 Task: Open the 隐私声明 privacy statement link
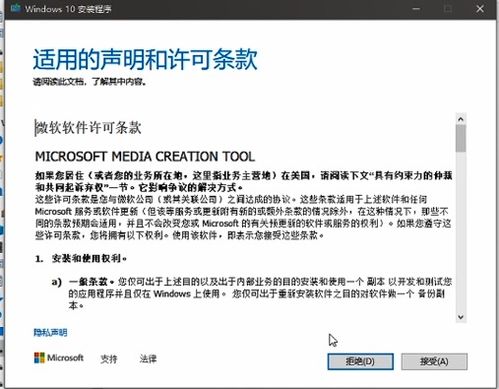(x=50, y=332)
